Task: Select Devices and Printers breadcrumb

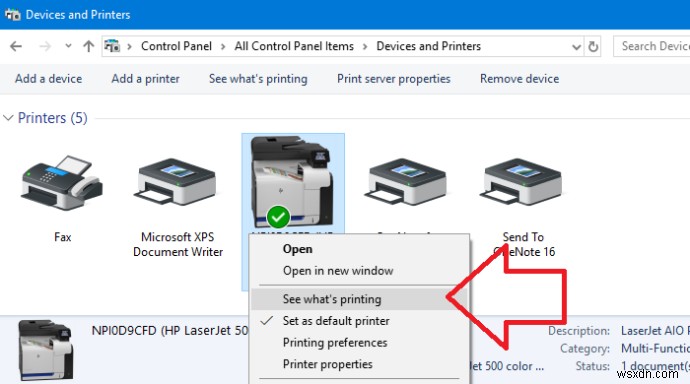Action: click(x=429, y=46)
